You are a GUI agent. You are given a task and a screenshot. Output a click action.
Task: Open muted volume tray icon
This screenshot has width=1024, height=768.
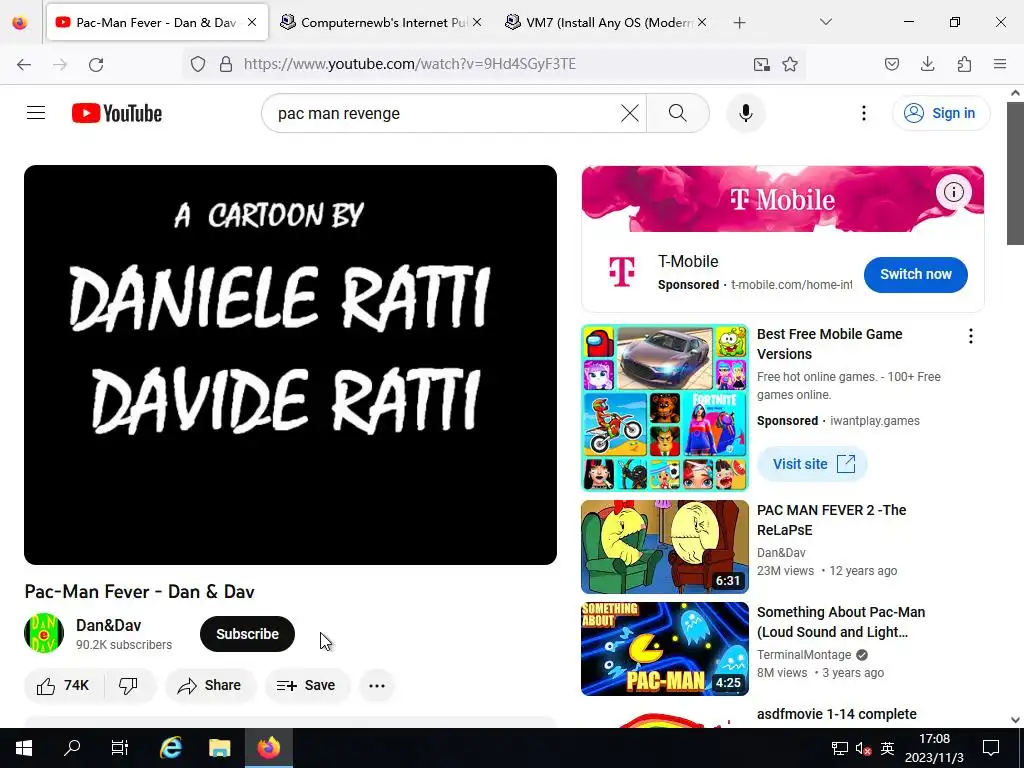click(x=863, y=748)
